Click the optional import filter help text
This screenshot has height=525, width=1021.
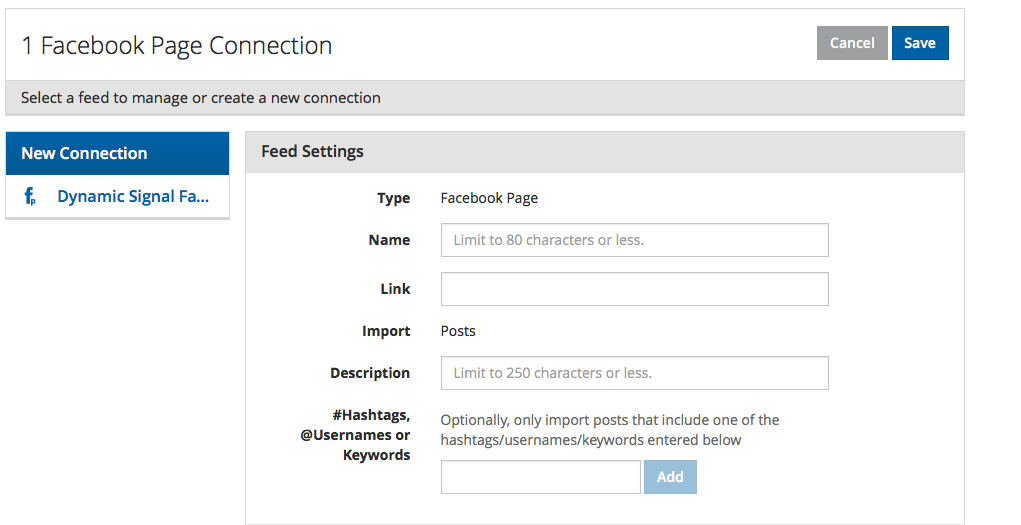(609, 430)
